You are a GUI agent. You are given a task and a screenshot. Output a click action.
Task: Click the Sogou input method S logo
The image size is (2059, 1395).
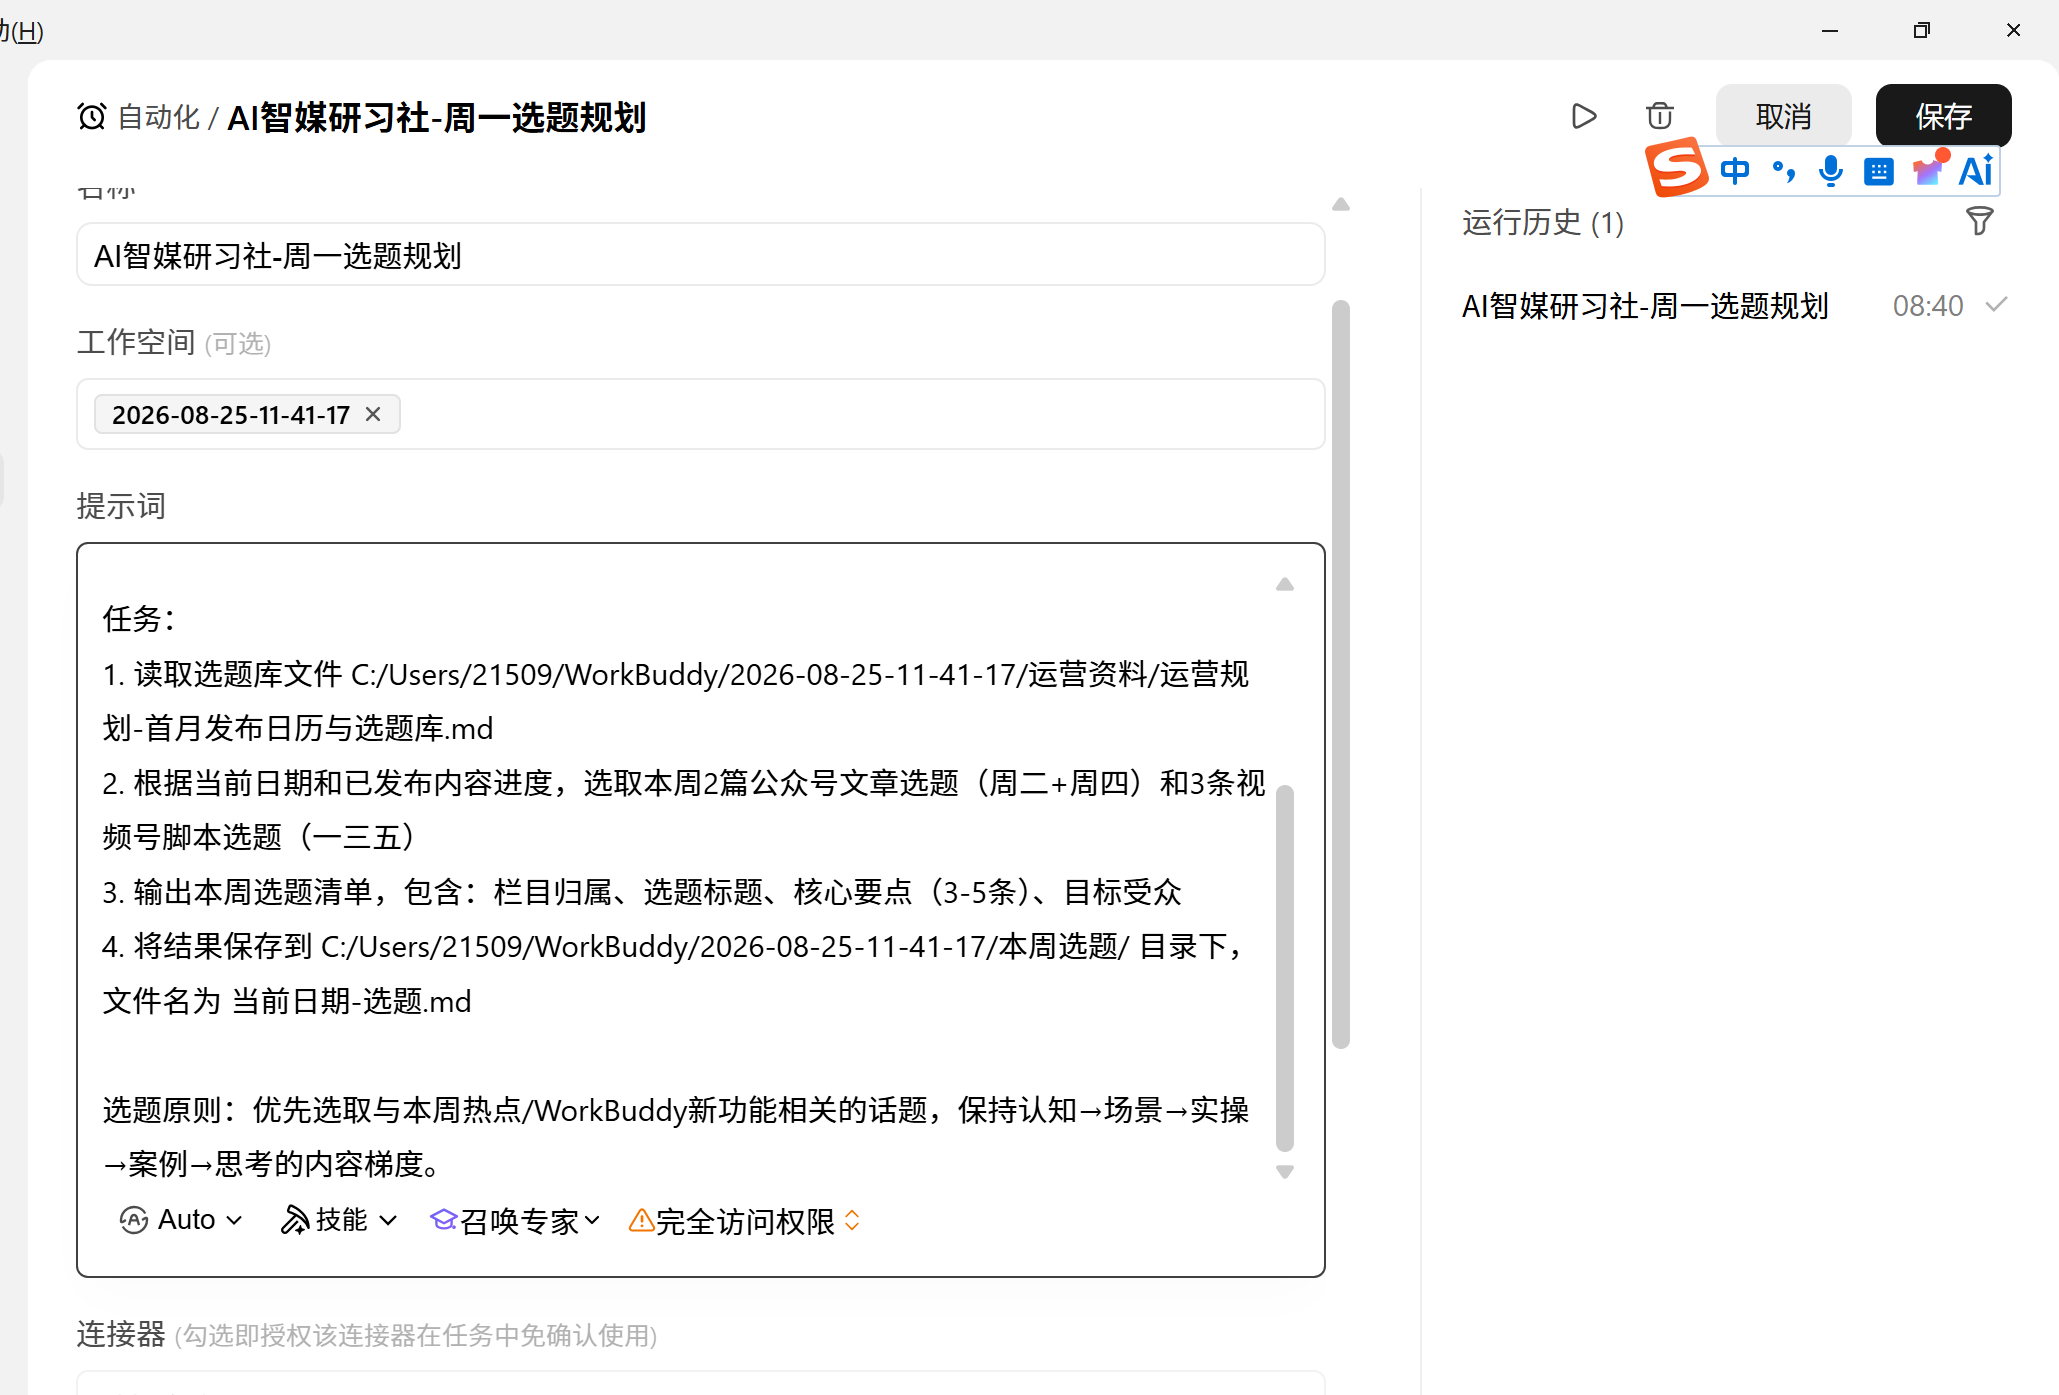pyautogui.click(x=1676, y=168)
